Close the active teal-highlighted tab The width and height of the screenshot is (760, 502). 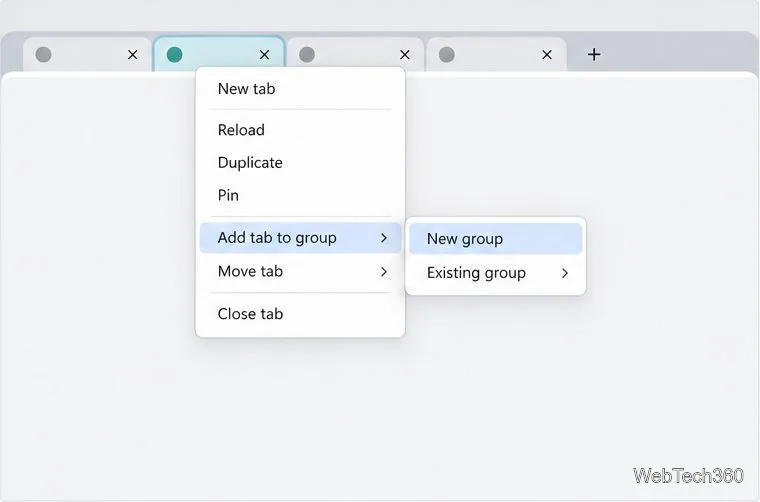click(x=264, y=55)
